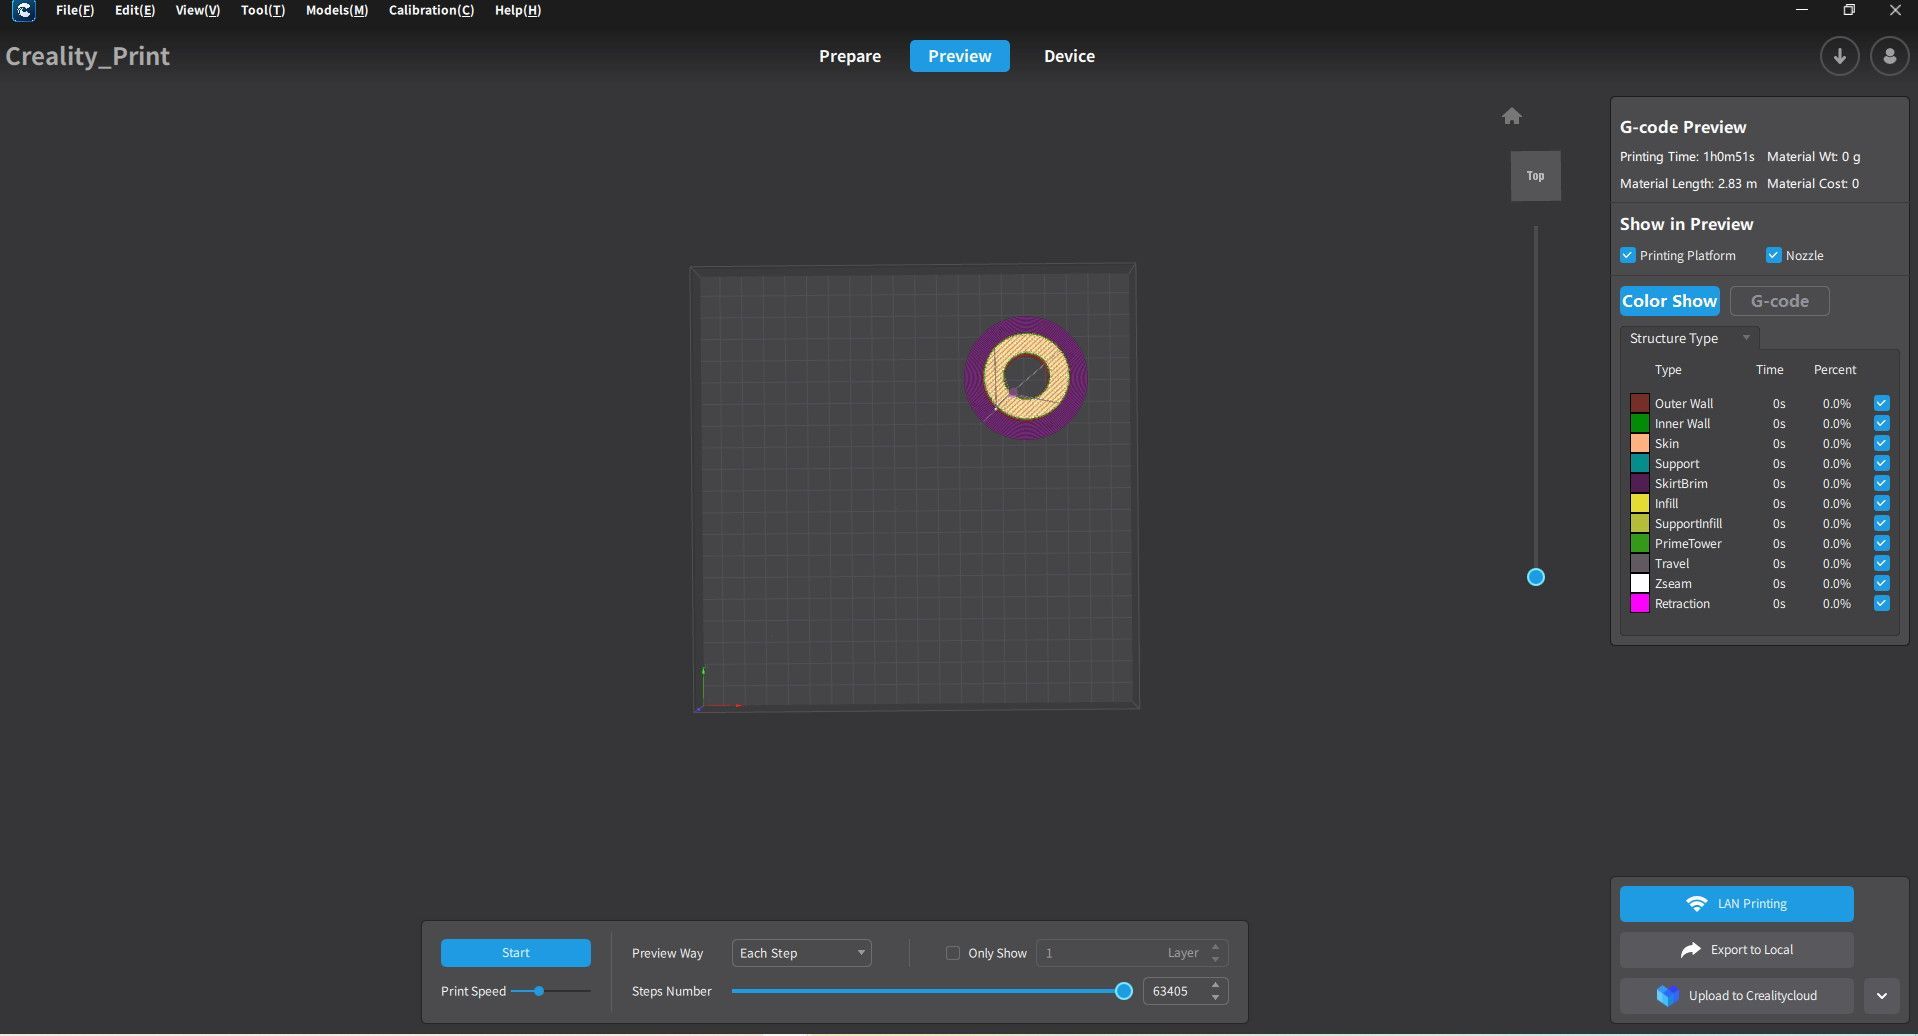Click the share arrow icon on Export to Local
The width and height of the screenshot is (1918, 1036).
pyautogui.click(x=1690, y=950)
